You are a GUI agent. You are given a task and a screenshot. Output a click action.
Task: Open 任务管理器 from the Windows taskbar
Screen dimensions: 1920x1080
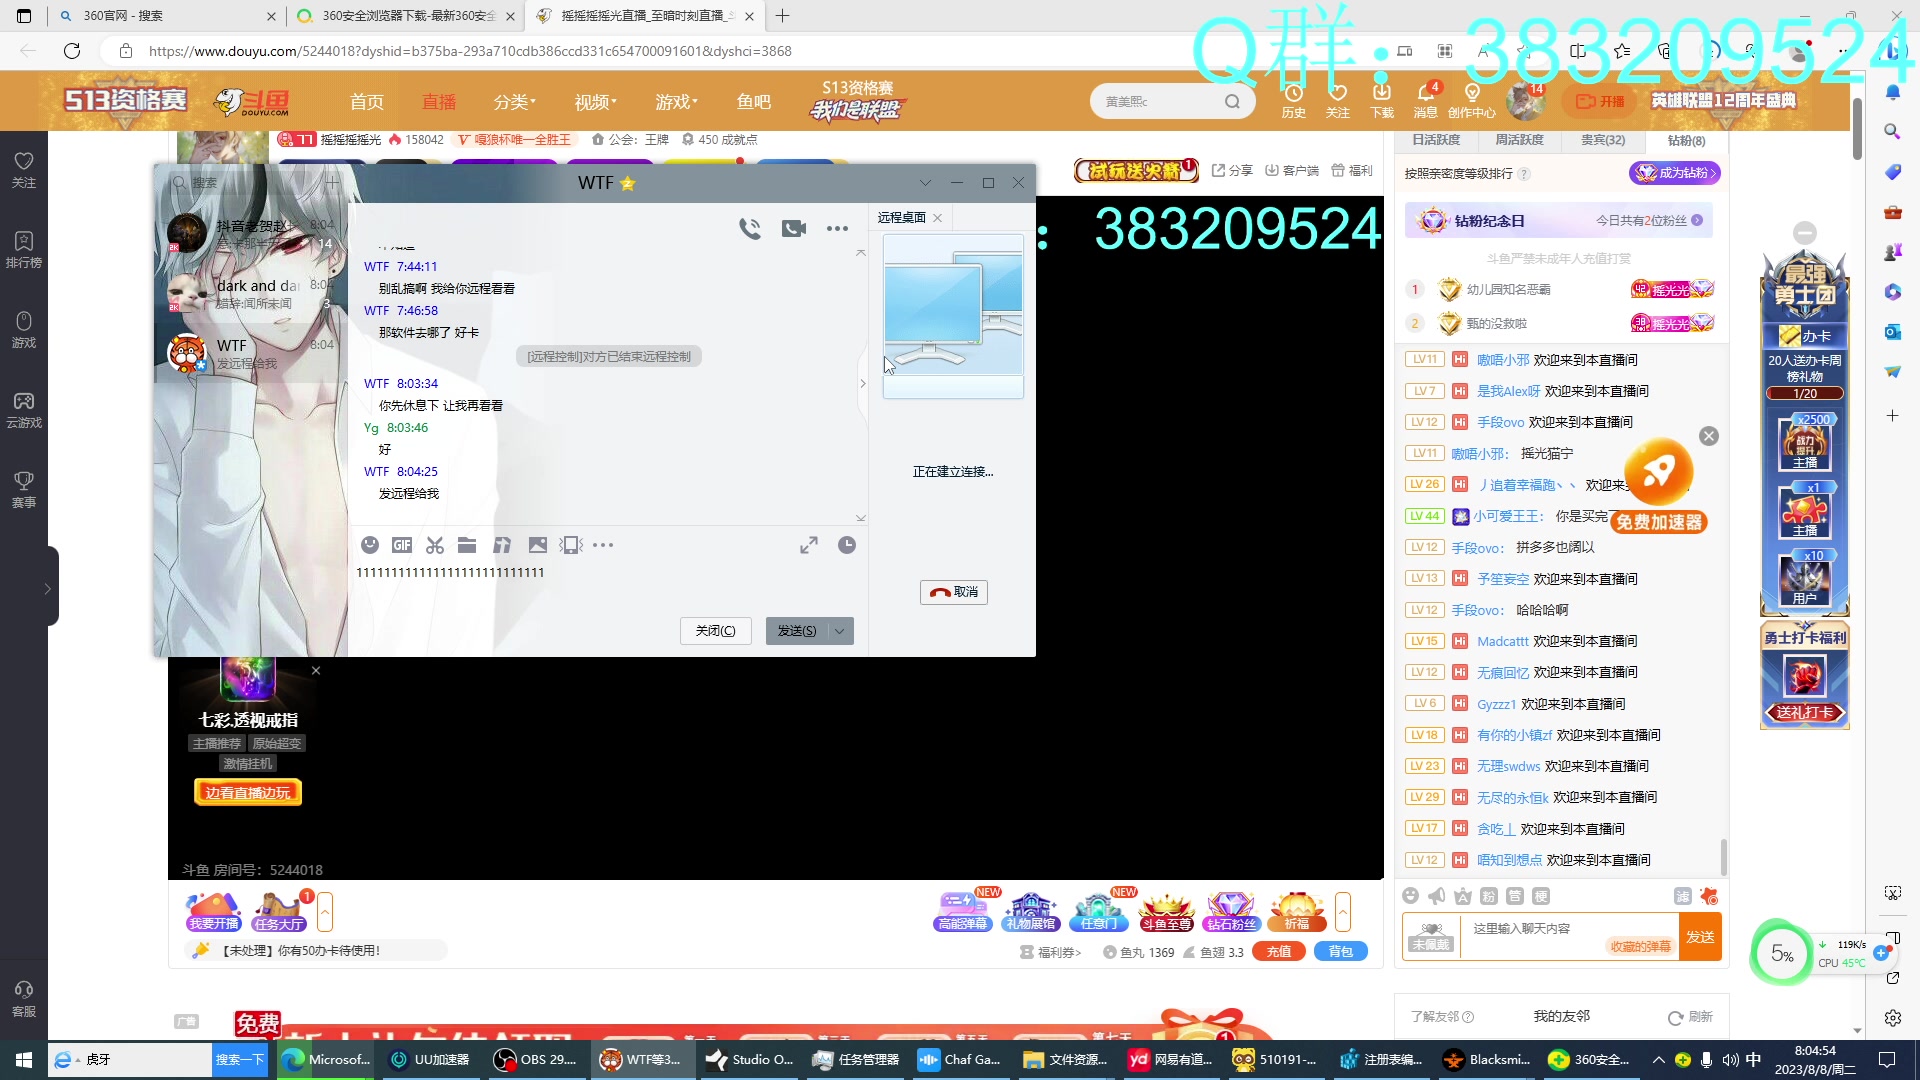coord(856,1060)
